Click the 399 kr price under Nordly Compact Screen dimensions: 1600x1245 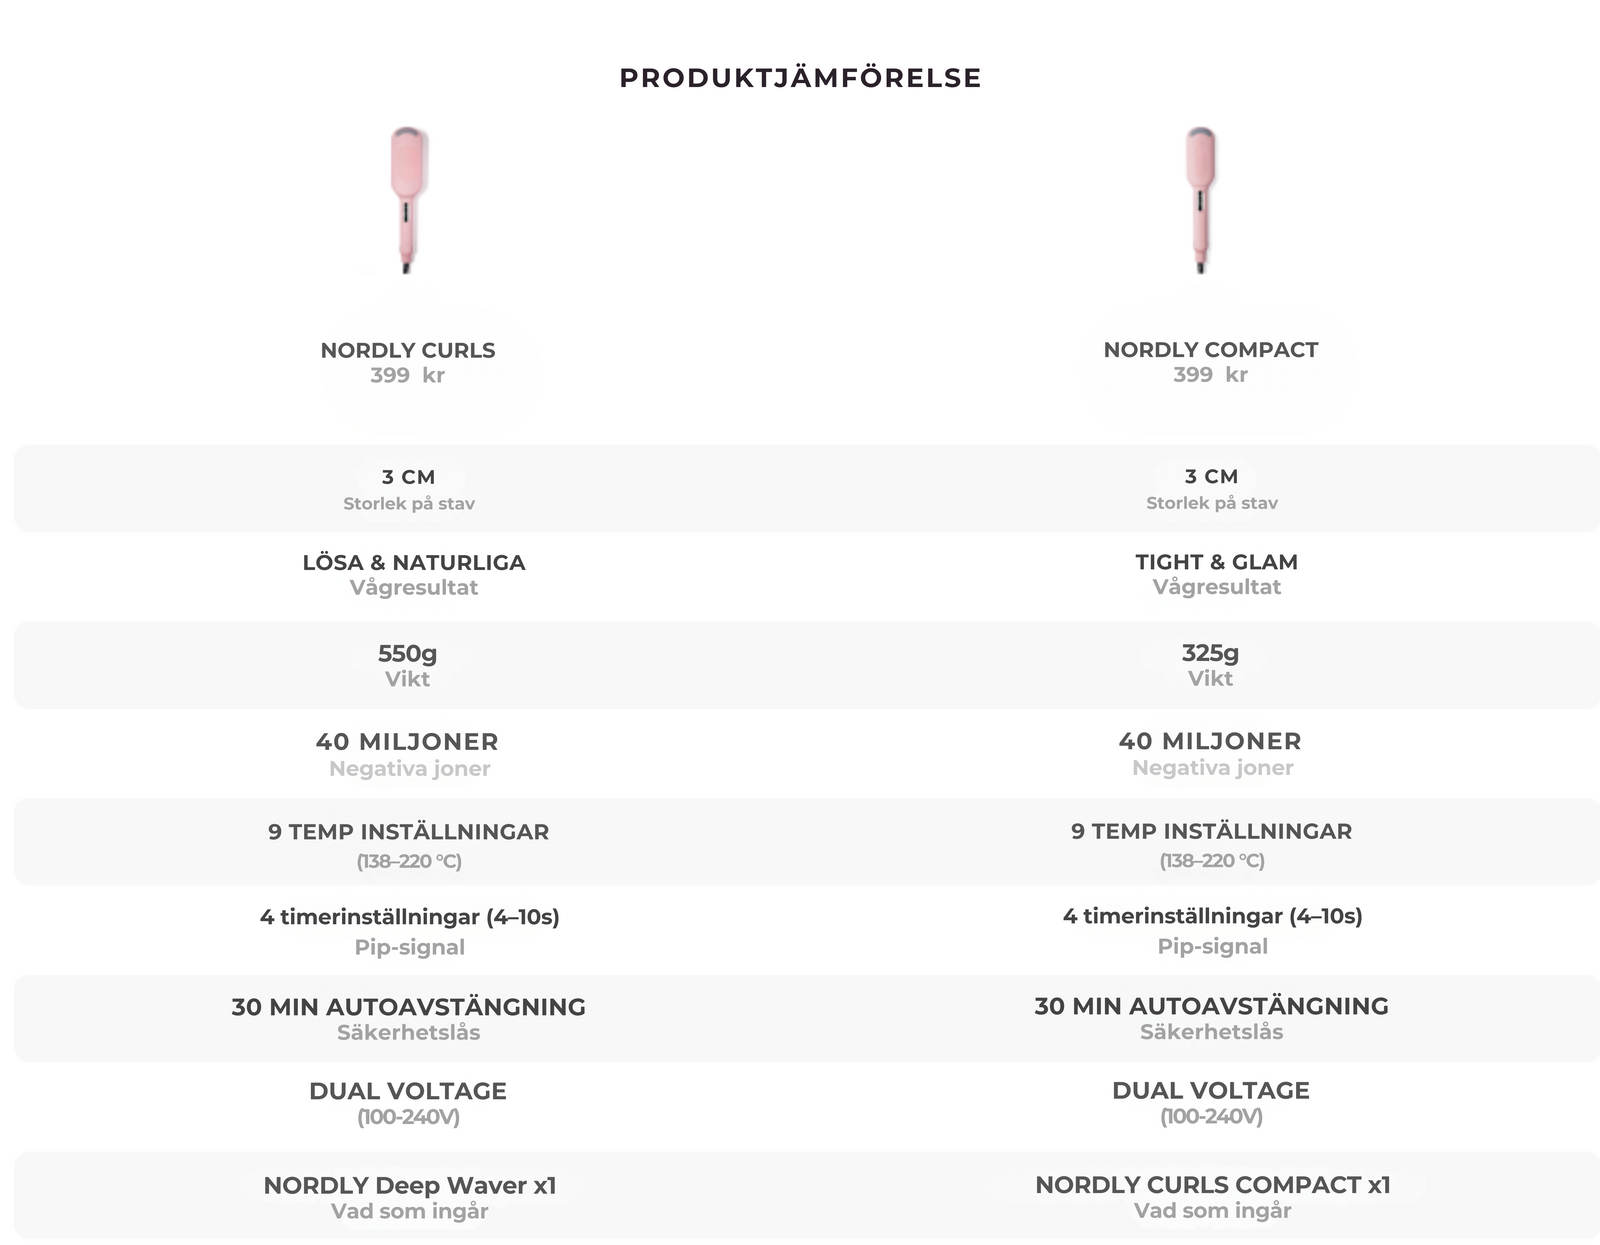[x=1210, y=375]
